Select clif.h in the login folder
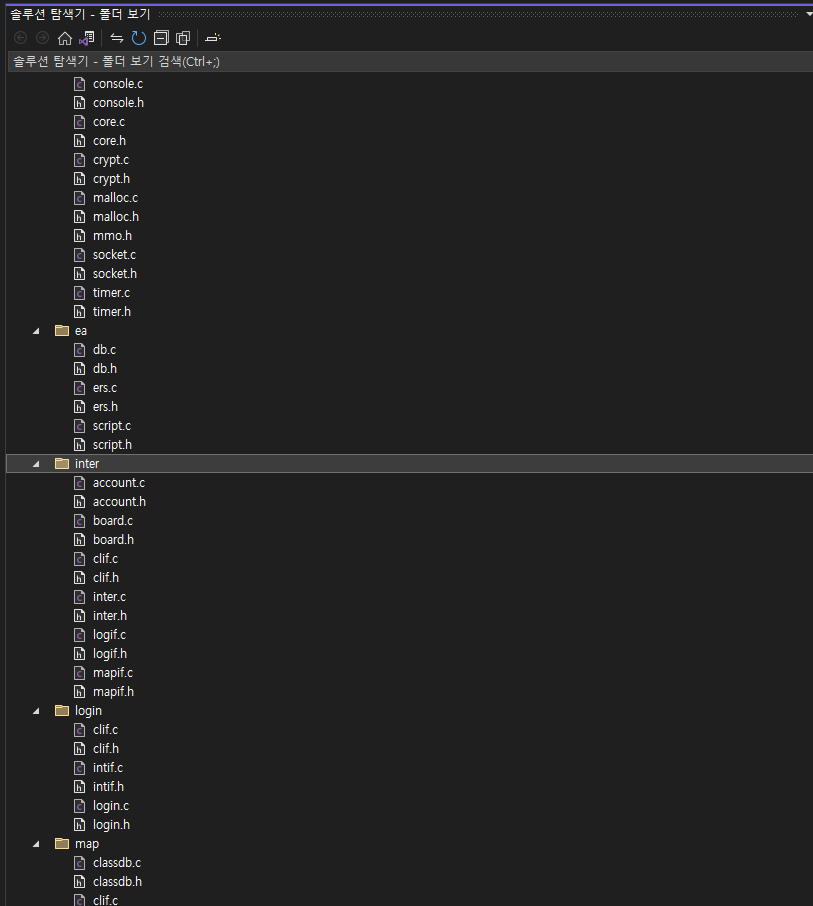 click(106, 749)
